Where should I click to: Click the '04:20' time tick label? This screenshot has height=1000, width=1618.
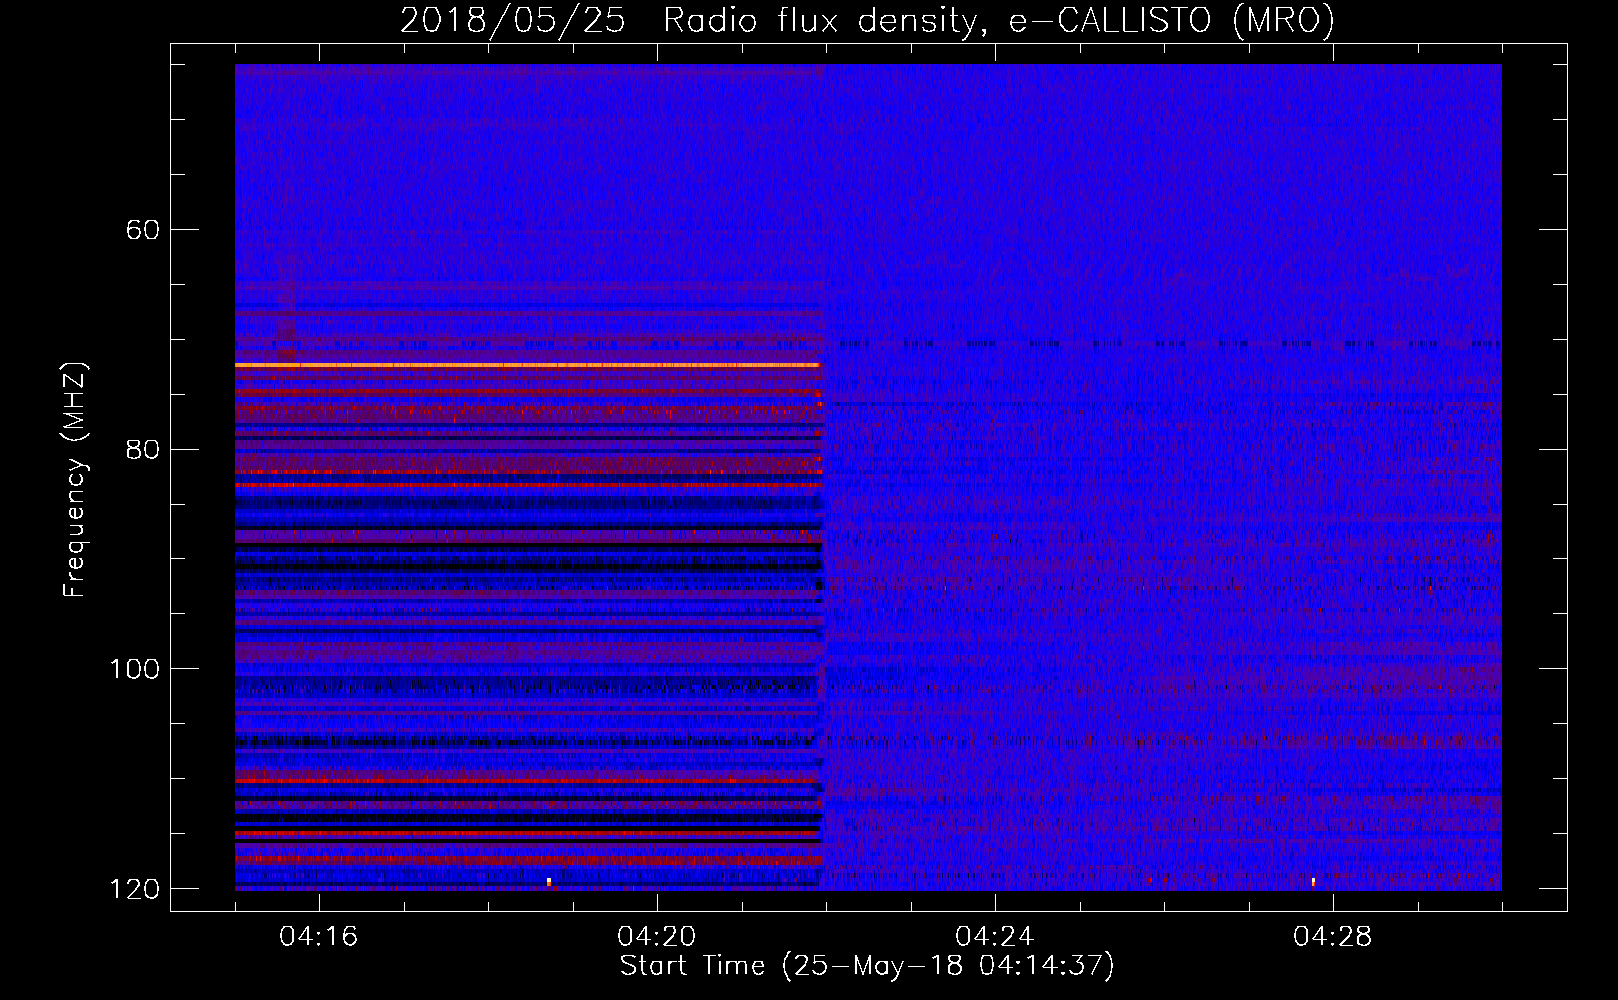coord(657,937)
